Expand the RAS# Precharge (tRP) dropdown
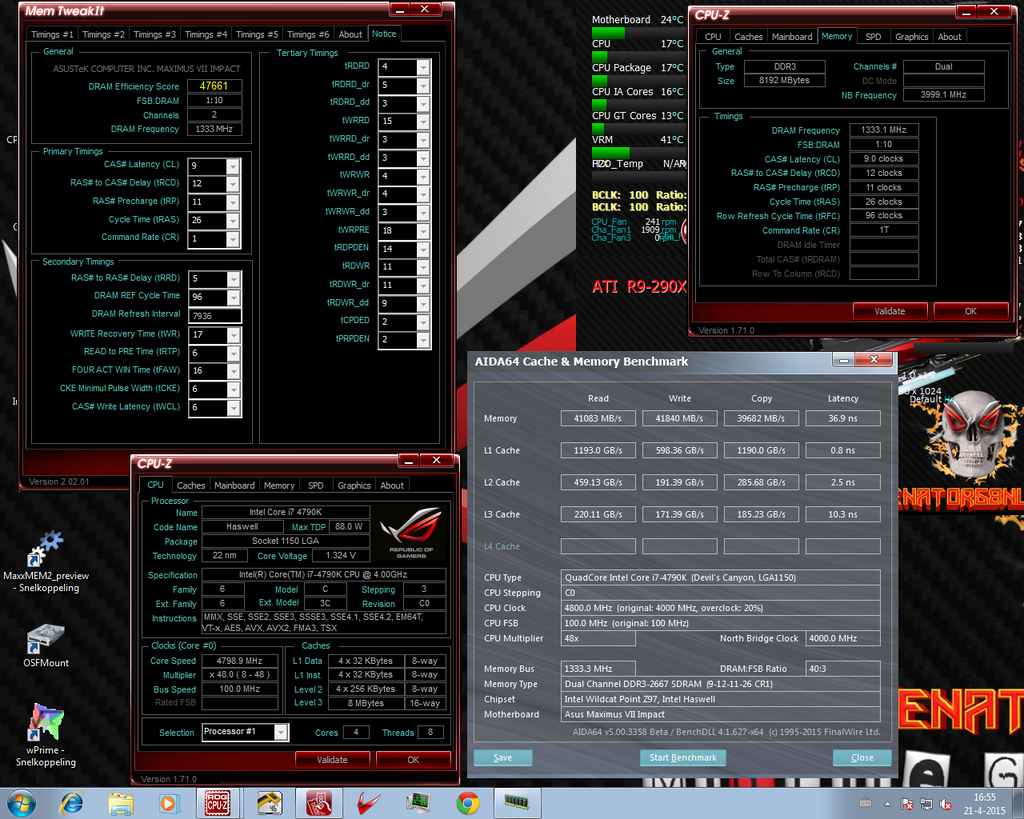 [232, 202]
